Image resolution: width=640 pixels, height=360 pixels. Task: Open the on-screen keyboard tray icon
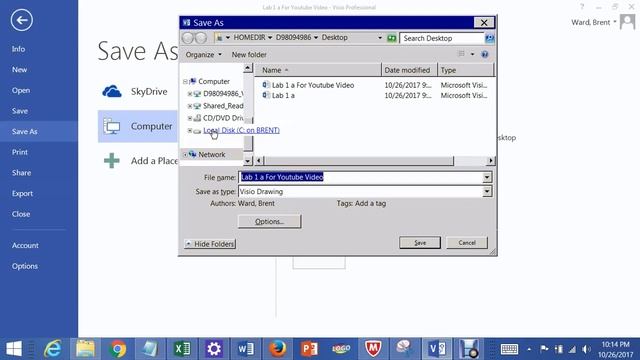(509, 349)
